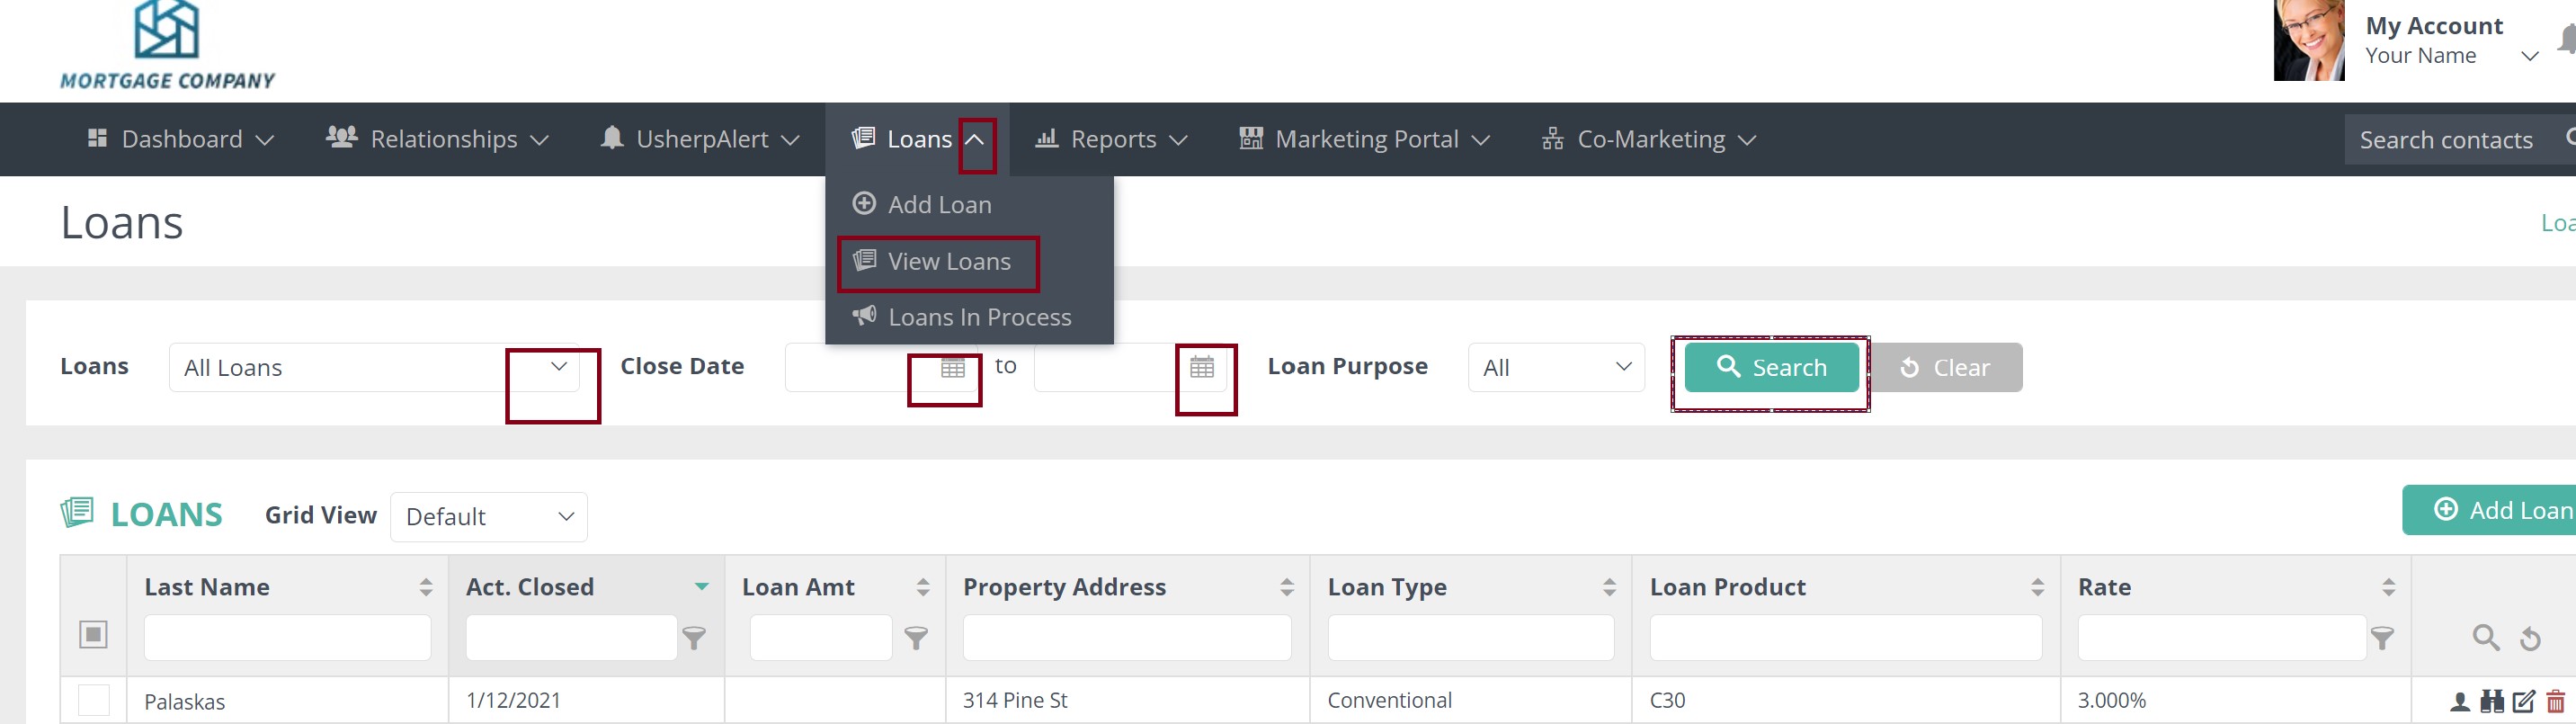Open the Close Date end calendar picker
The image size is (2576, 724).
point(1202,368)
